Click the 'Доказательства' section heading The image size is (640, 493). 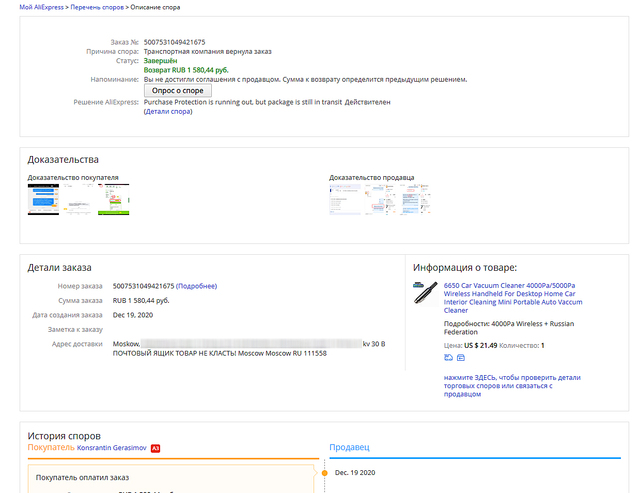click(x=63, y=160)
